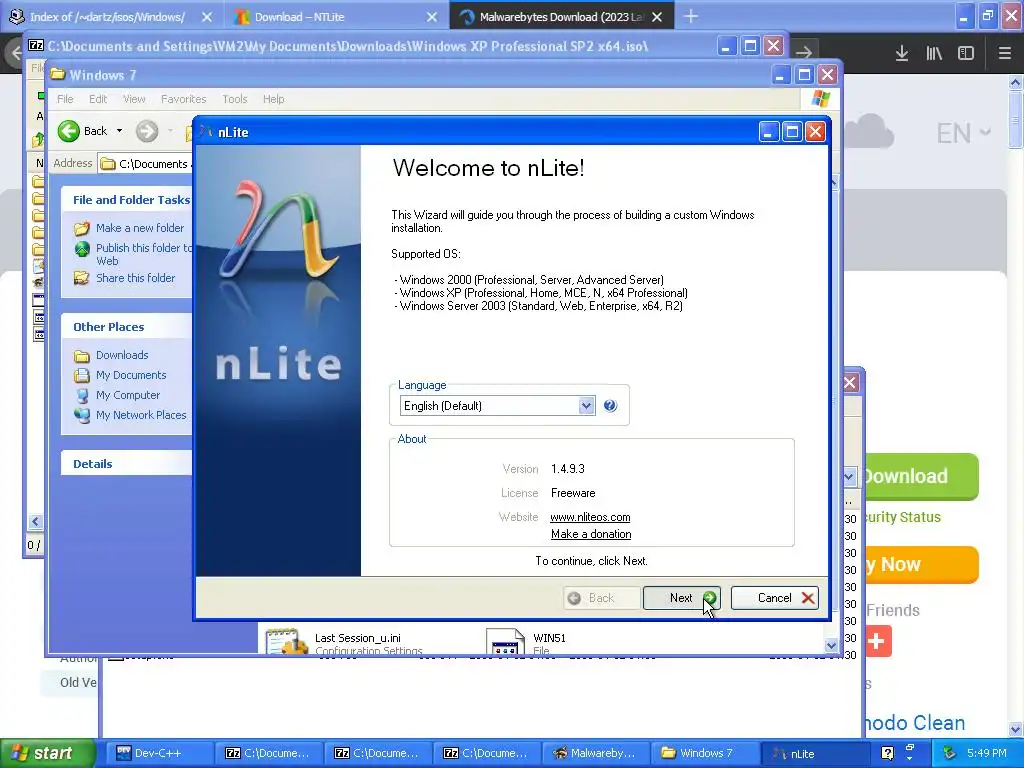Viewport: 1024px width, 768px height.
Task: Open Favorites menu in Windows 7 explorer
Action: pos(184,99)
